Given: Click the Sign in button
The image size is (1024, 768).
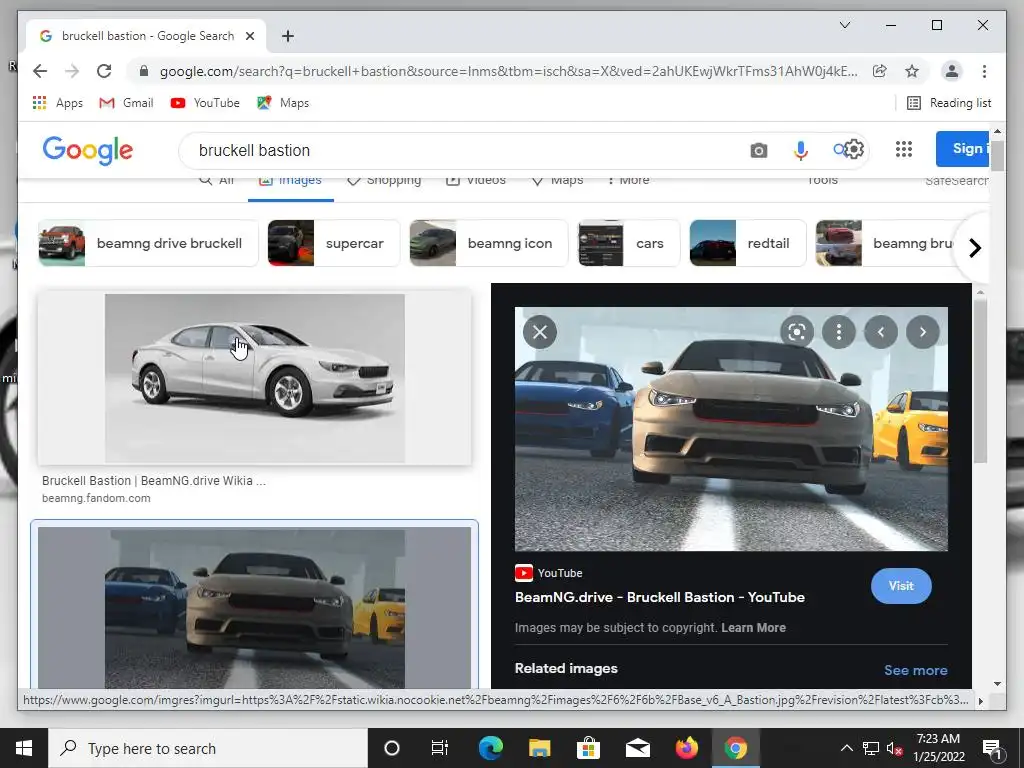Looking at the screenshot, I should tap(962, 149).
